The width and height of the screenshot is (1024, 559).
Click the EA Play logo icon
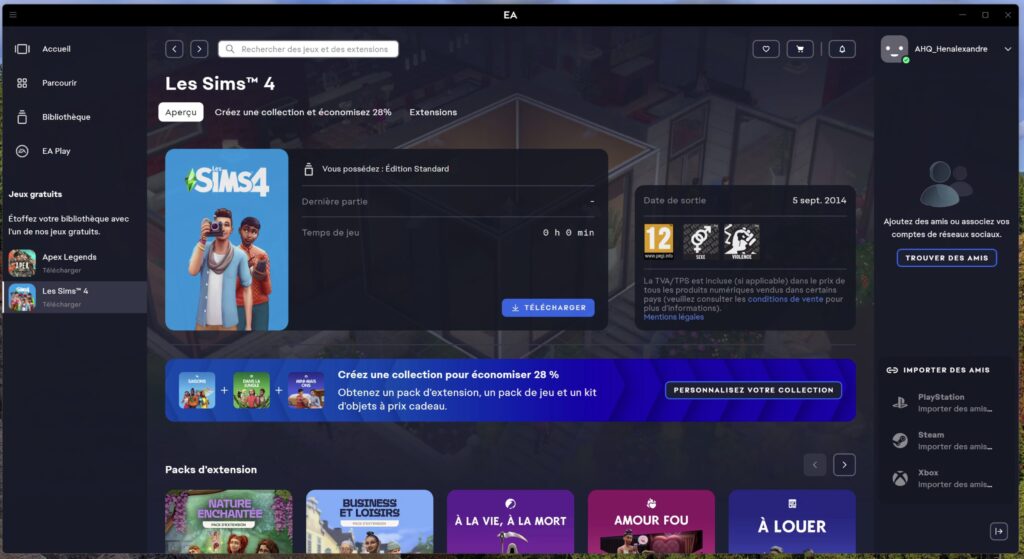click(22, 151)
